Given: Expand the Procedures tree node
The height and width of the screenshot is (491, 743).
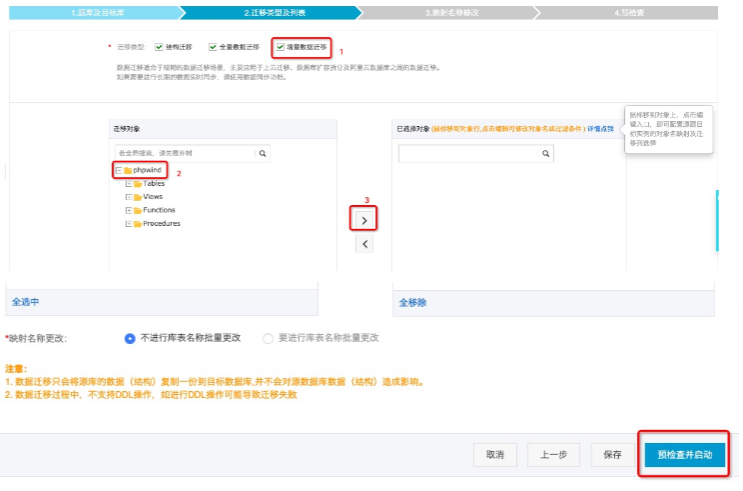Looking at the screenshot, I should pos(128,224).
